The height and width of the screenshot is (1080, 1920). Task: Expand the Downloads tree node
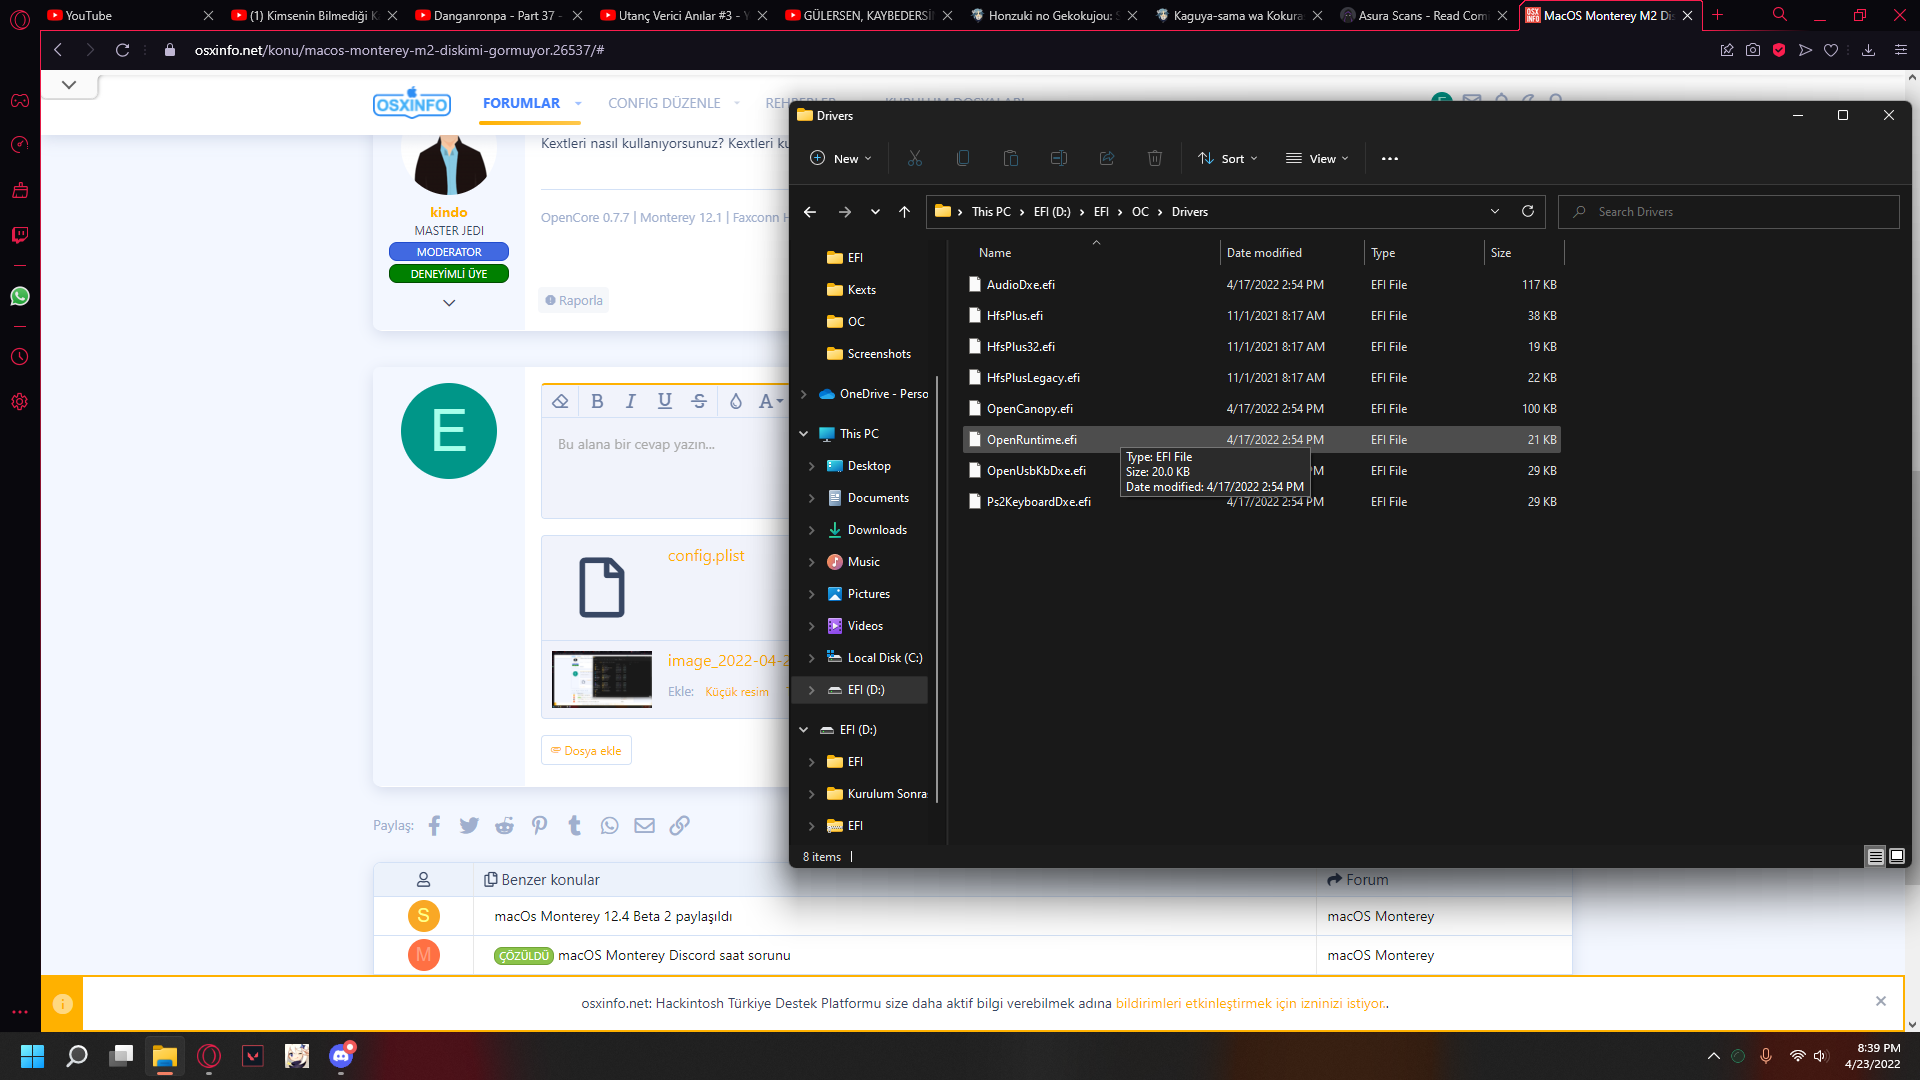pyautogui.click(x=811, y=530)
